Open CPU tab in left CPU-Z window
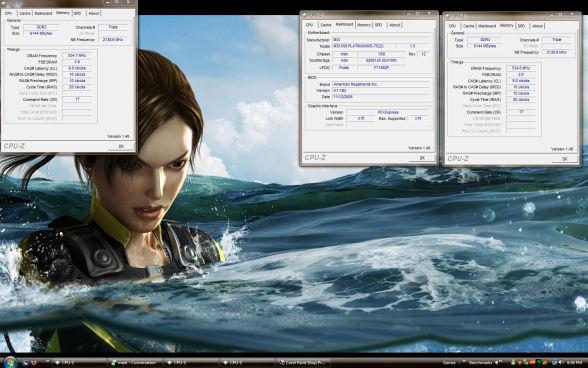 tap(8, 13)
